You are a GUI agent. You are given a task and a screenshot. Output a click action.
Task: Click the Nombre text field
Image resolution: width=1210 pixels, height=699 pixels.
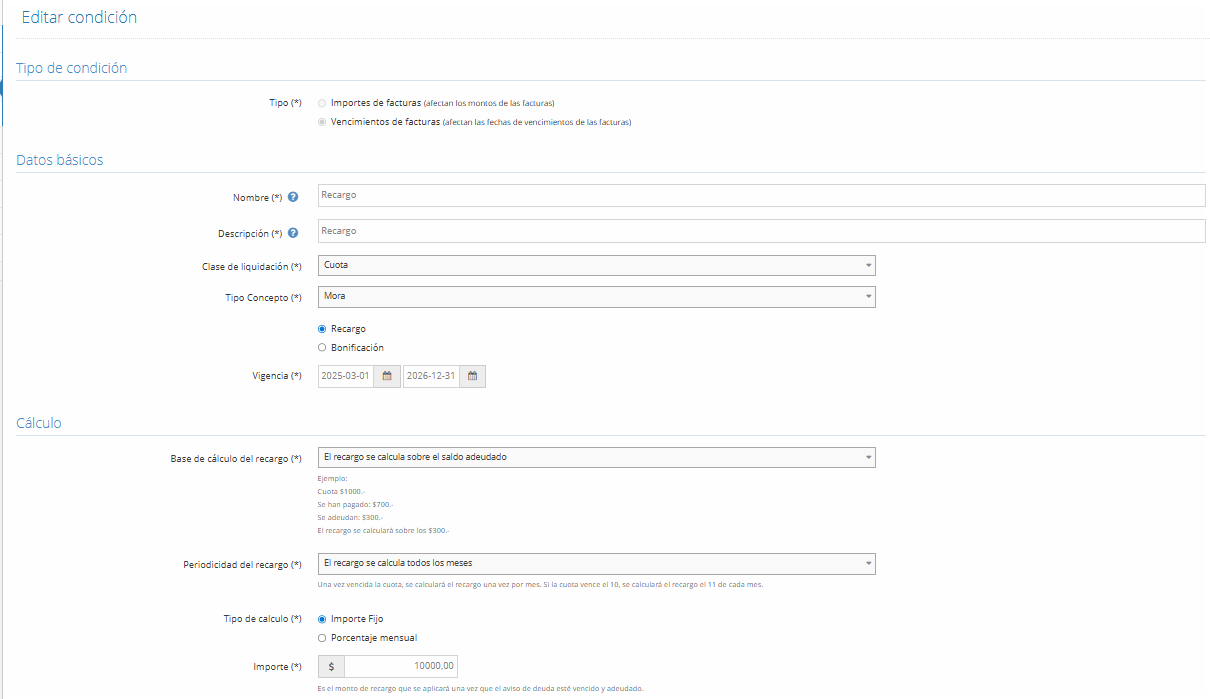point(760,195)
